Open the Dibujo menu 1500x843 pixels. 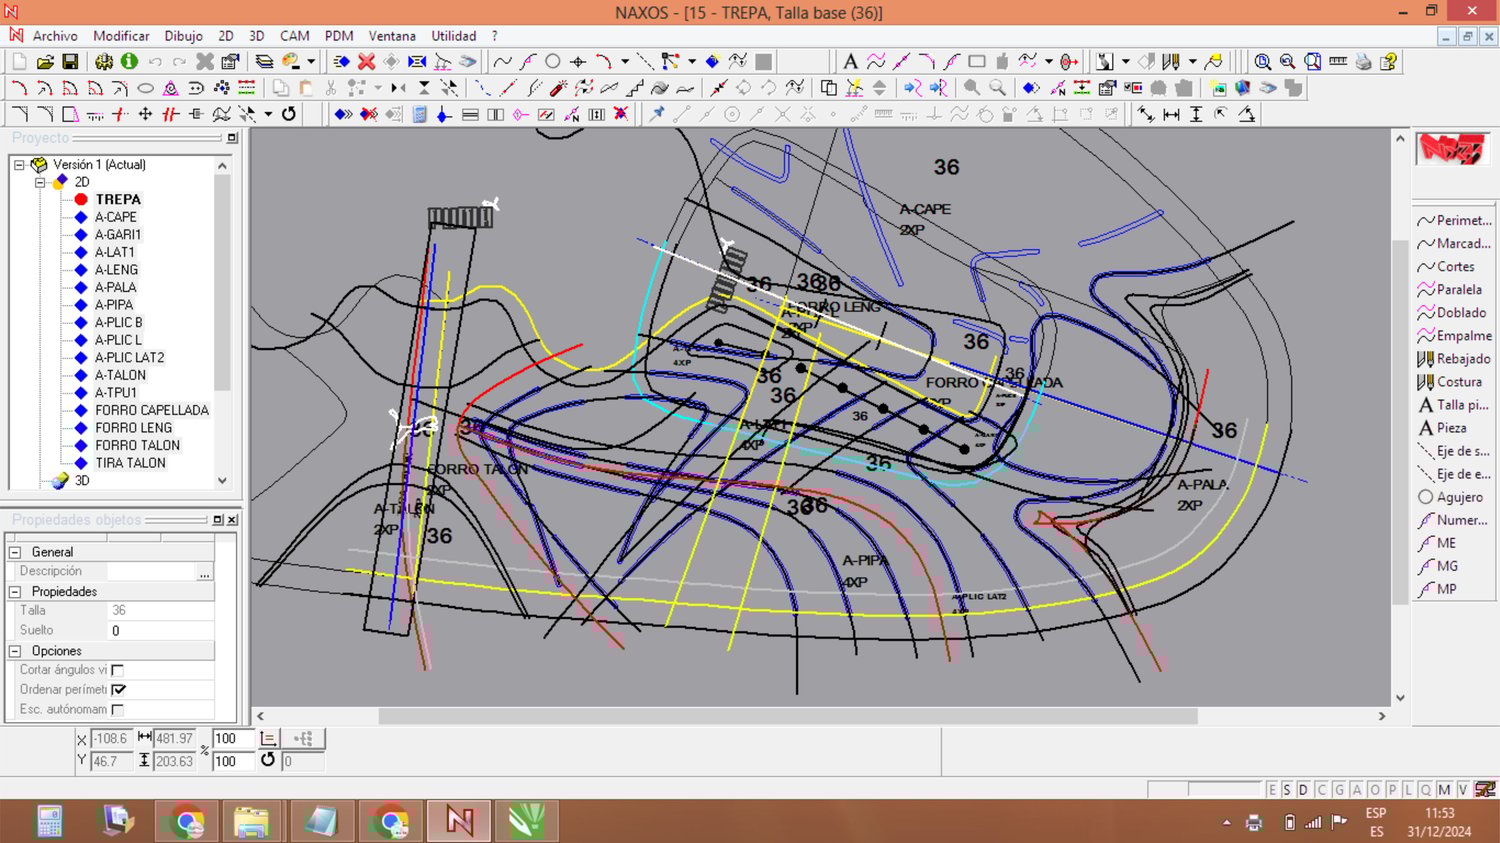coord(183,36)
